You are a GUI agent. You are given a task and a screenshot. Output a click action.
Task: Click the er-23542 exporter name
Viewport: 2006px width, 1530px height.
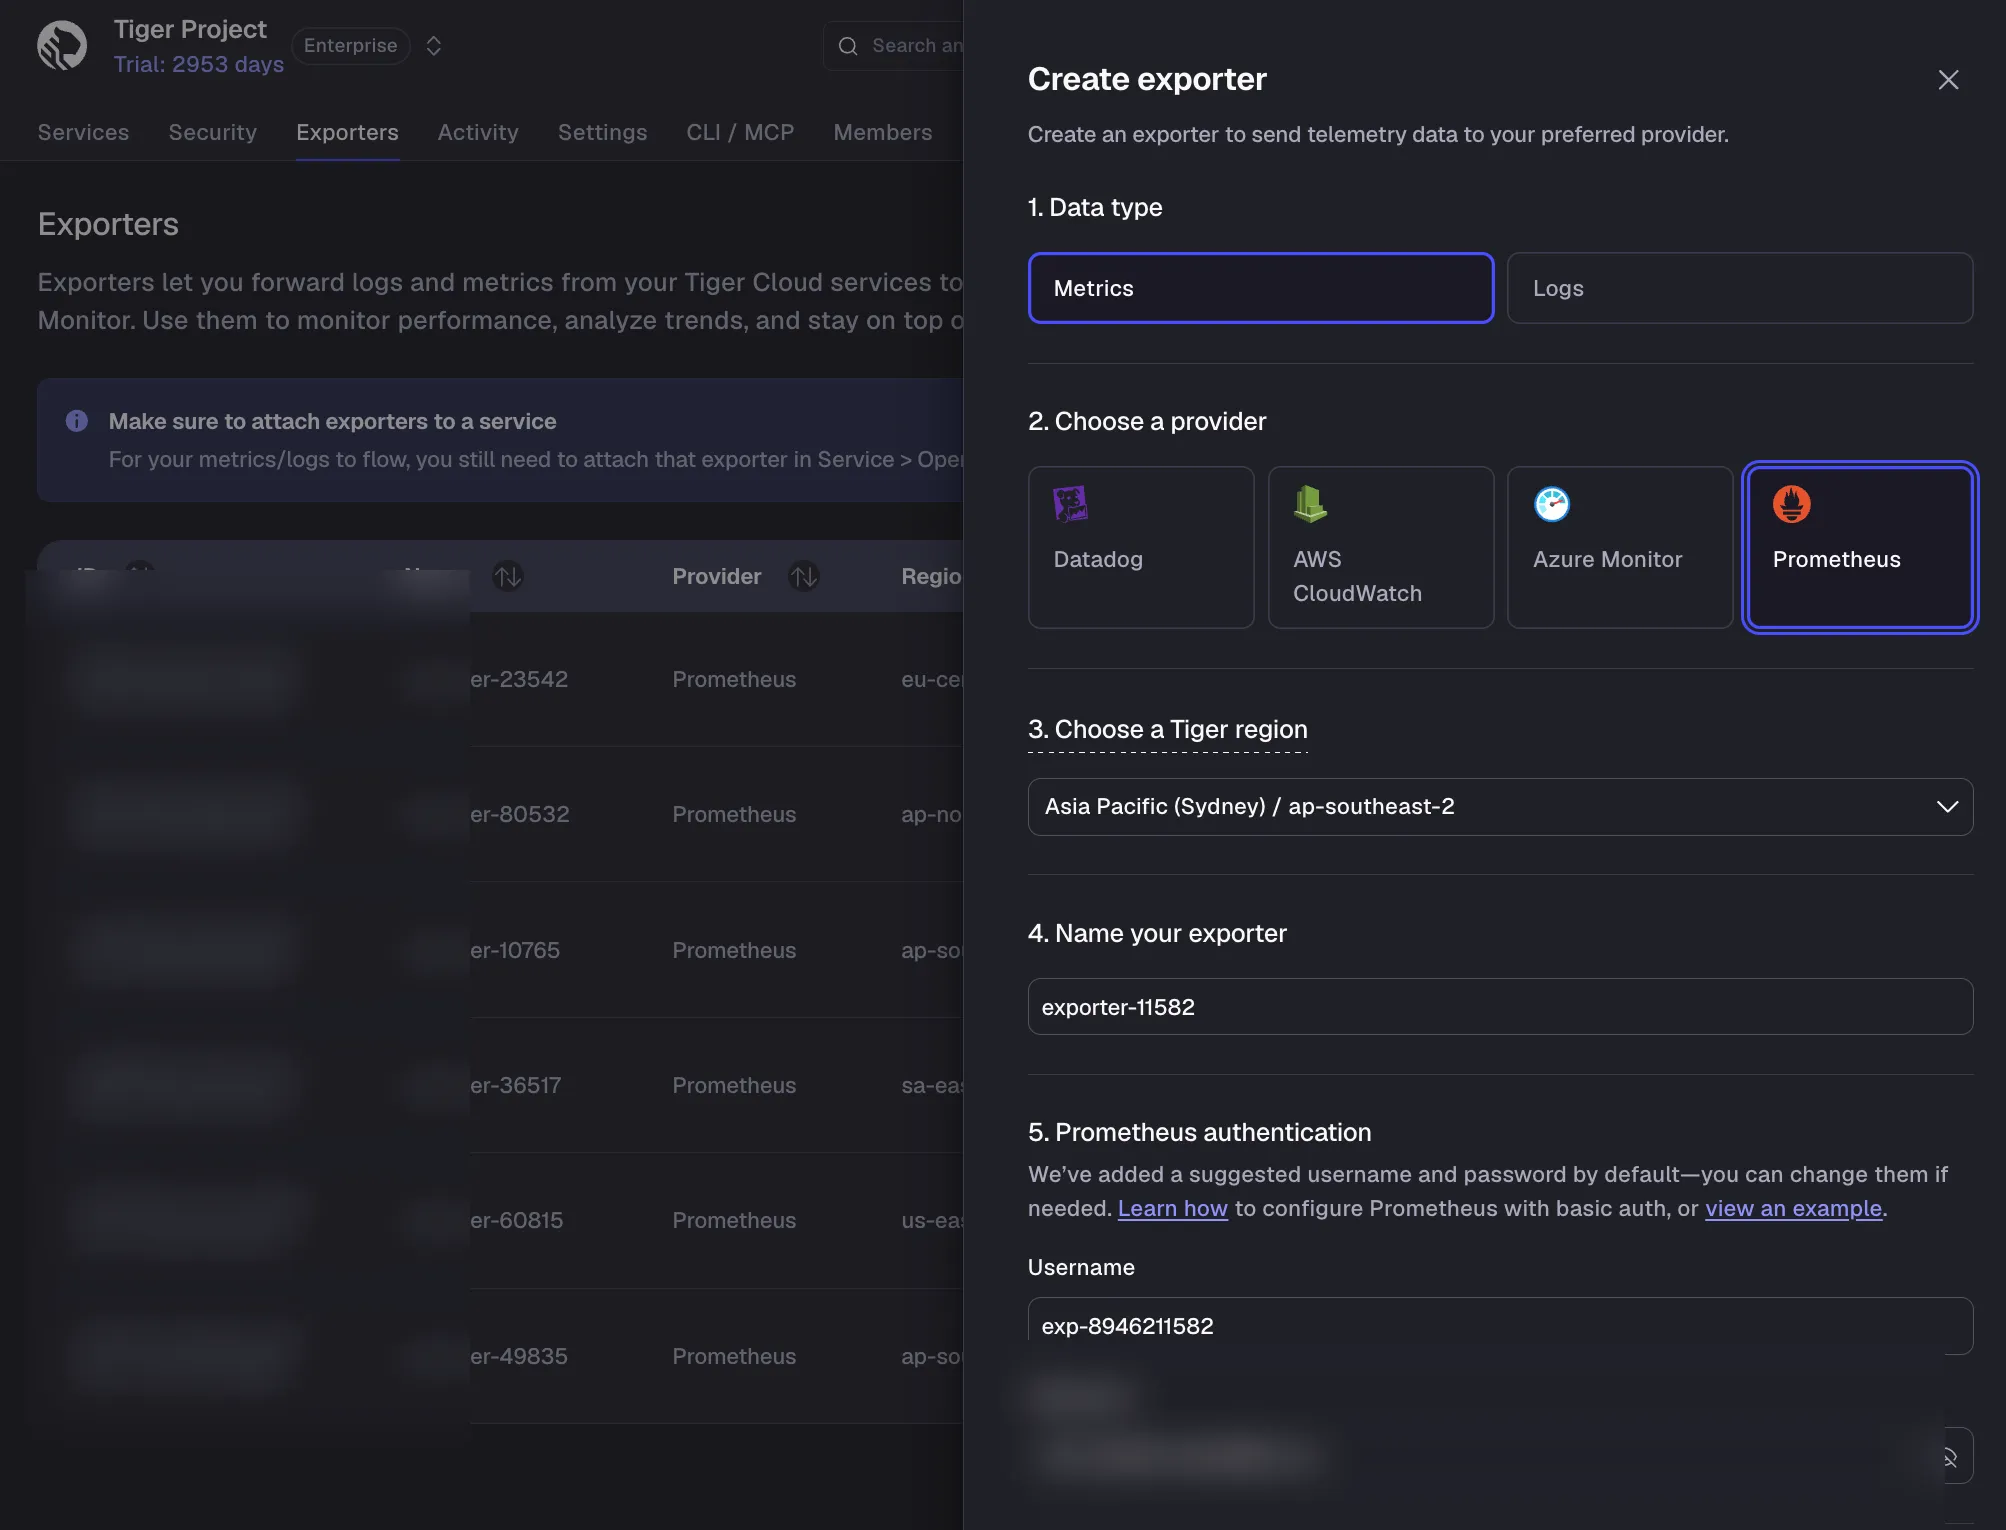519,679
